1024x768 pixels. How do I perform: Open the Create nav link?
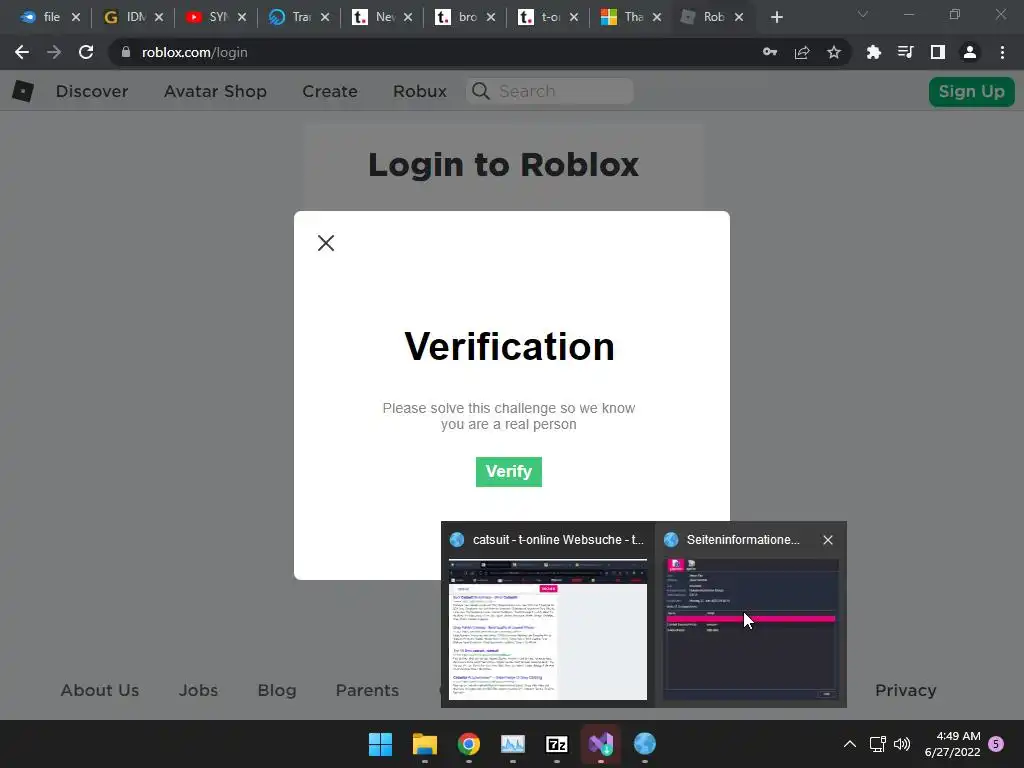(330, 91)
